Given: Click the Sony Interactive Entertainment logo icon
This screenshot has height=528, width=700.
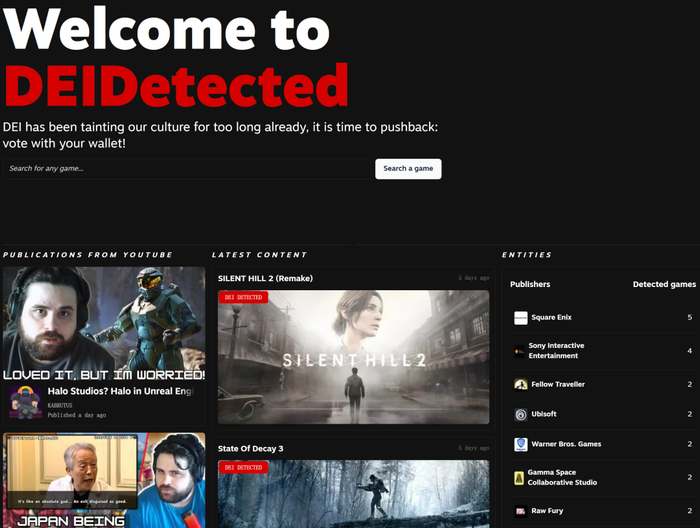Looking at the screenshot, I should point(519,351).
